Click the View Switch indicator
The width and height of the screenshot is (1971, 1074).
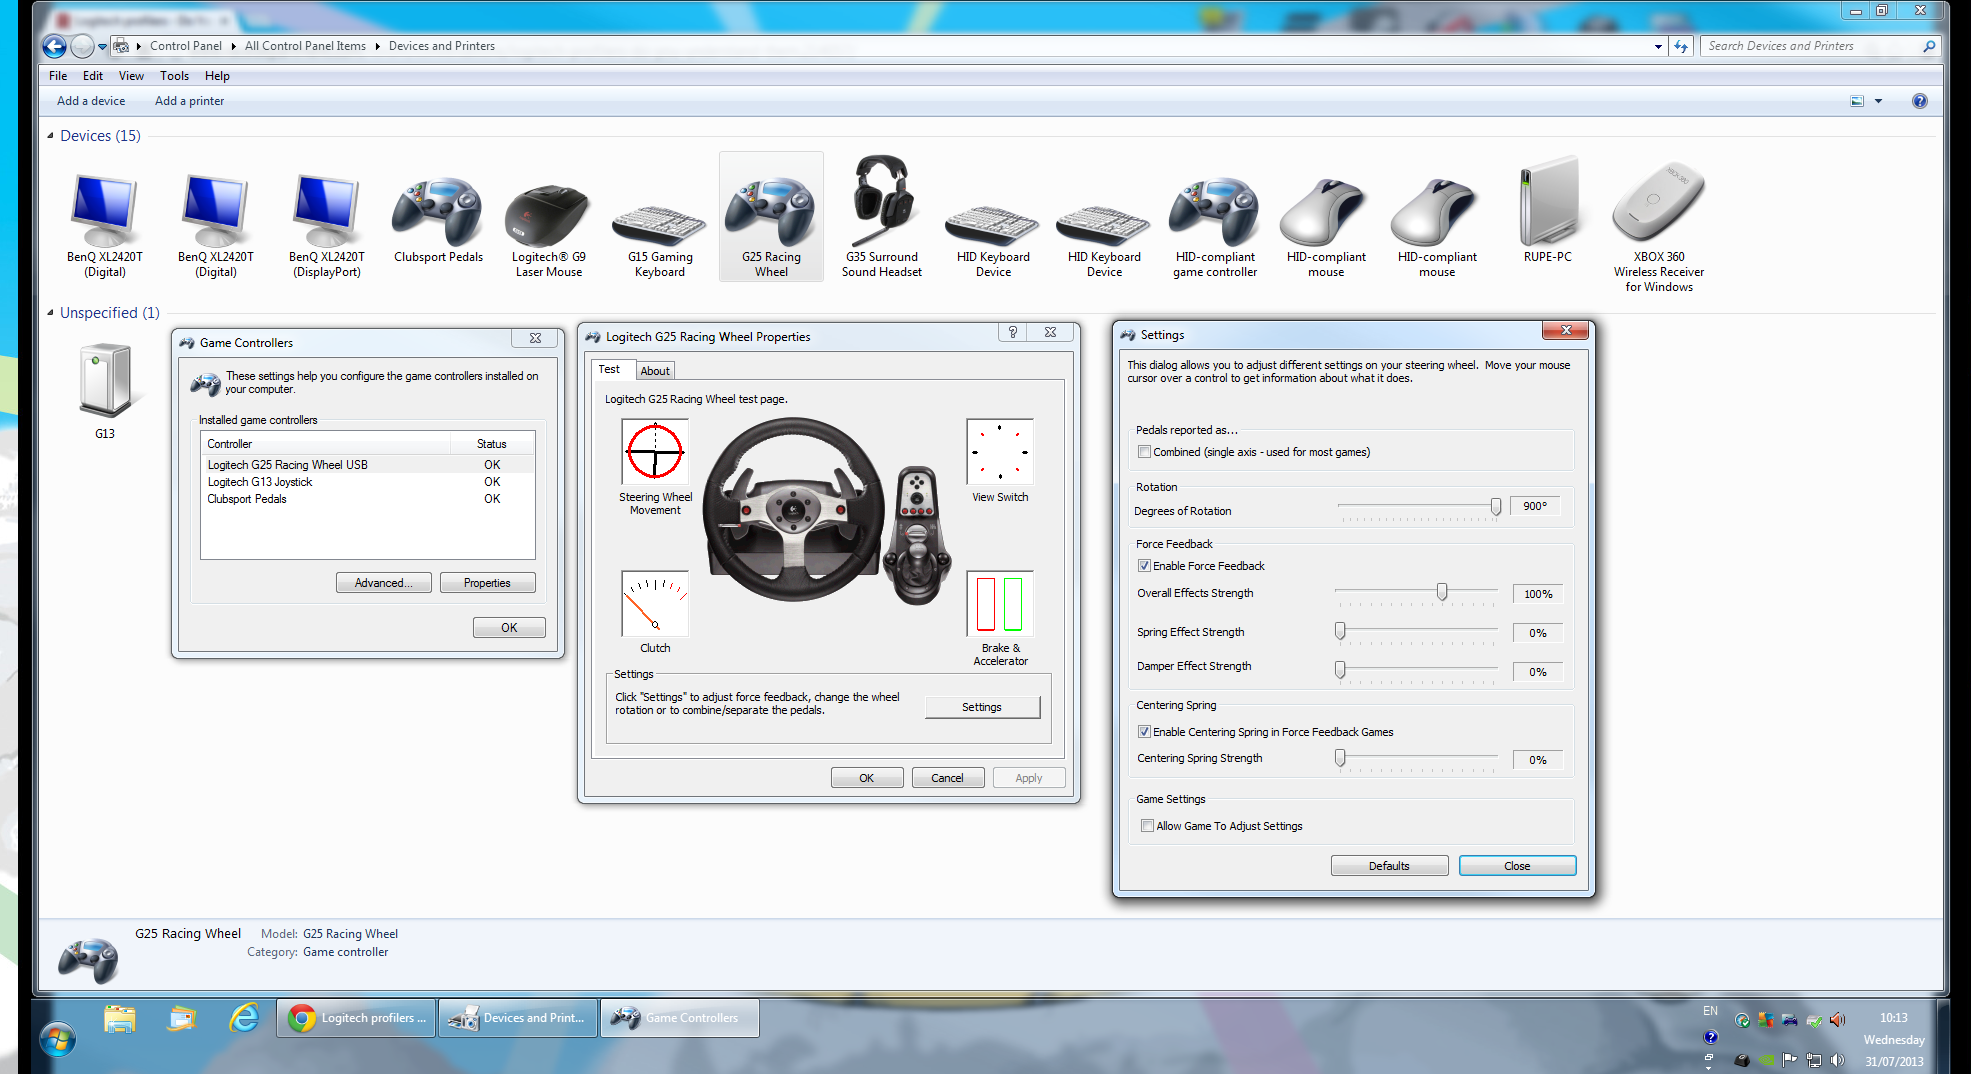pyautogui.click(x=999, y=451)
